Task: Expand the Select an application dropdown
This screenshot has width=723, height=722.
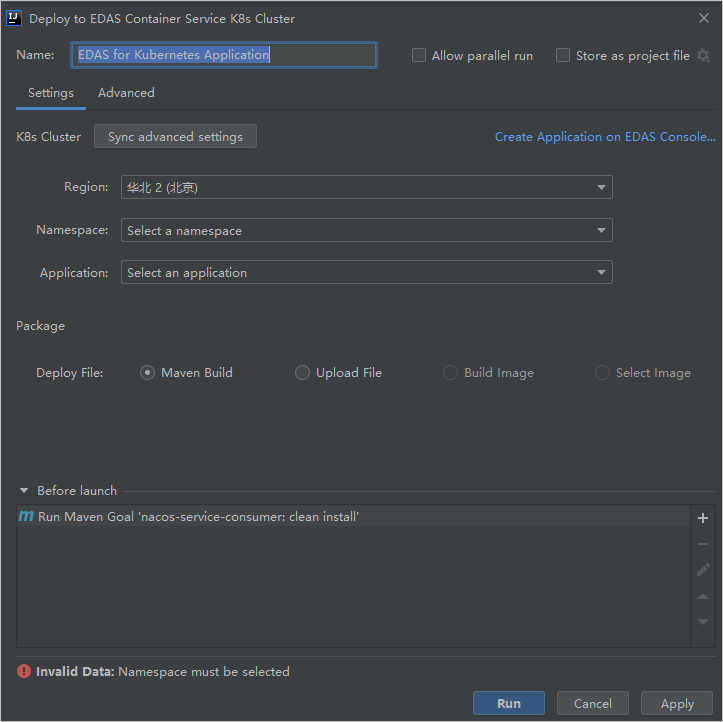Action: click(366, 273)
